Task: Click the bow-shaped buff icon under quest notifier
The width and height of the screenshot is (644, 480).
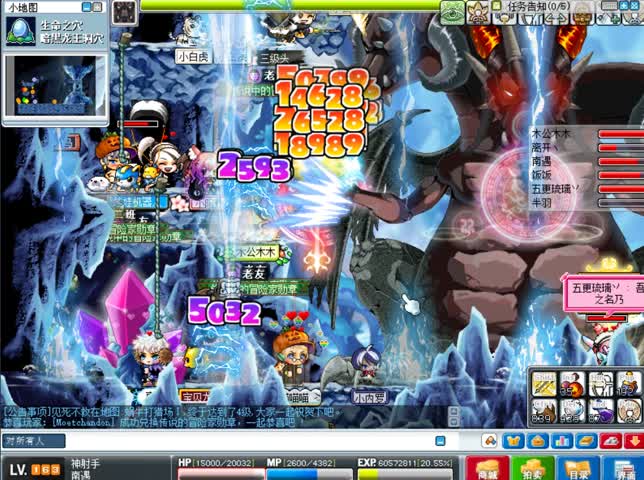Action: click(529, 18)
